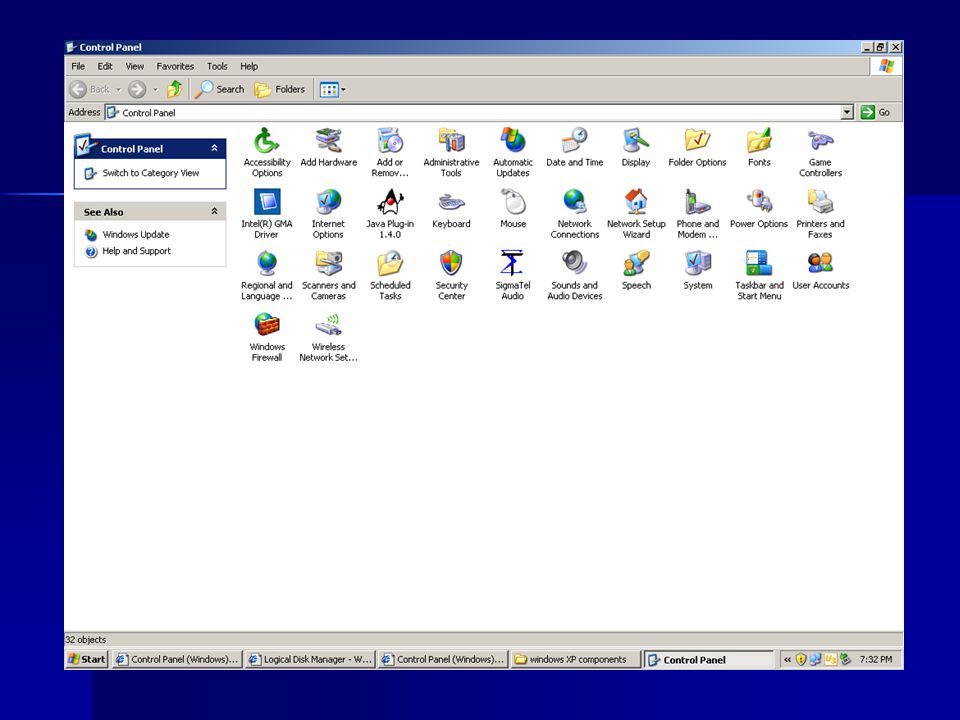Open Game Controllers applet

coord(820,152)
